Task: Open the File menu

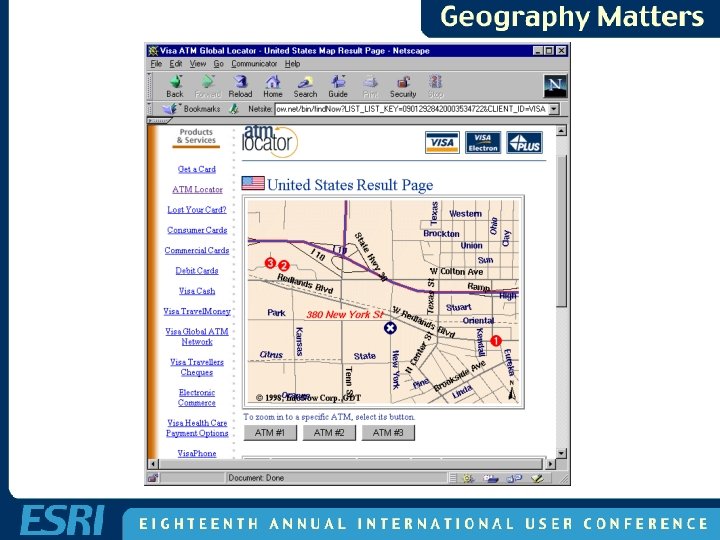Action: pyautogui.click(x=156, y=64)
